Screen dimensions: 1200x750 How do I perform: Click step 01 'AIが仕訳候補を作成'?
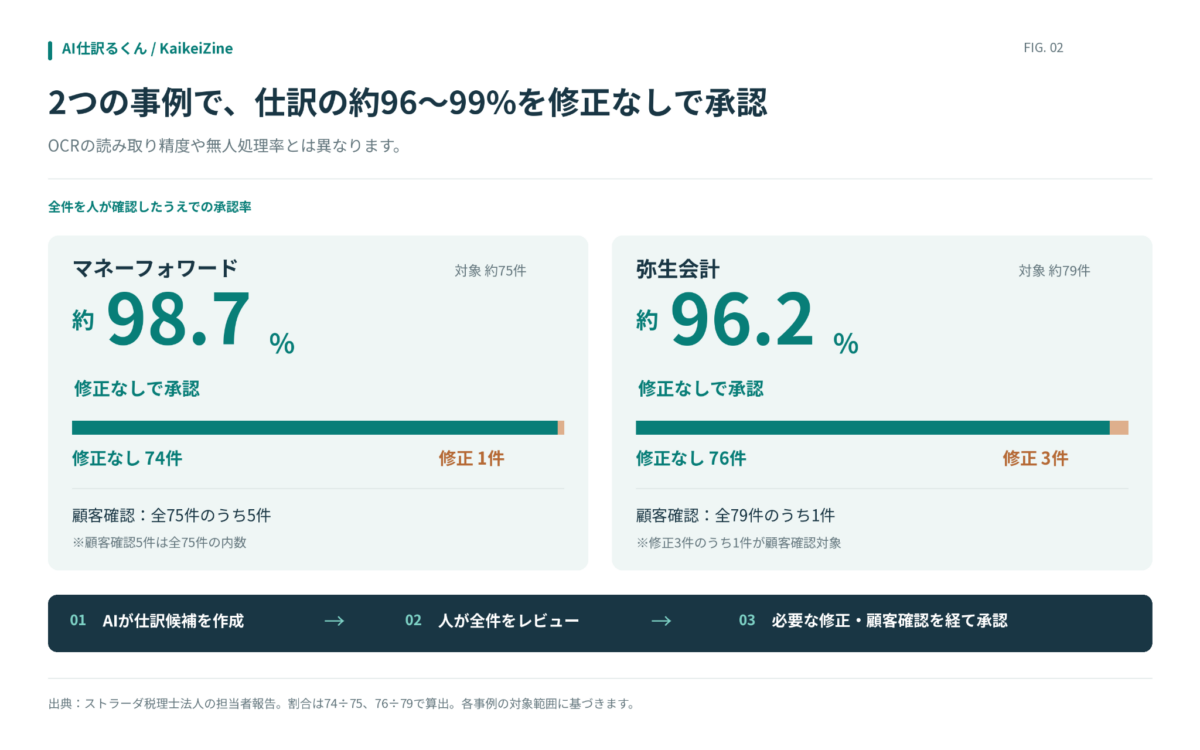click(x=173, y=621)
